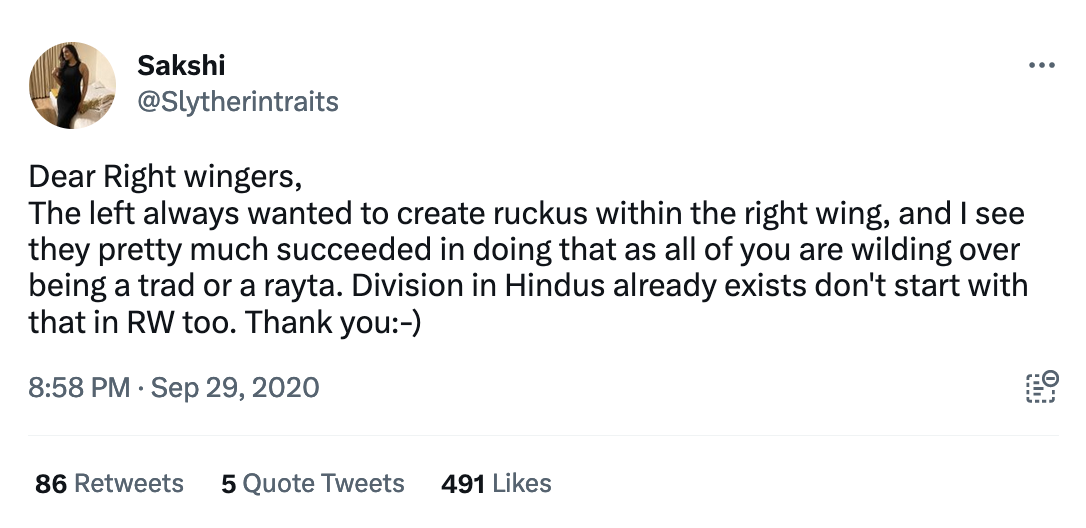Click the 'Thank you:-)' closing text

point(338,323)
